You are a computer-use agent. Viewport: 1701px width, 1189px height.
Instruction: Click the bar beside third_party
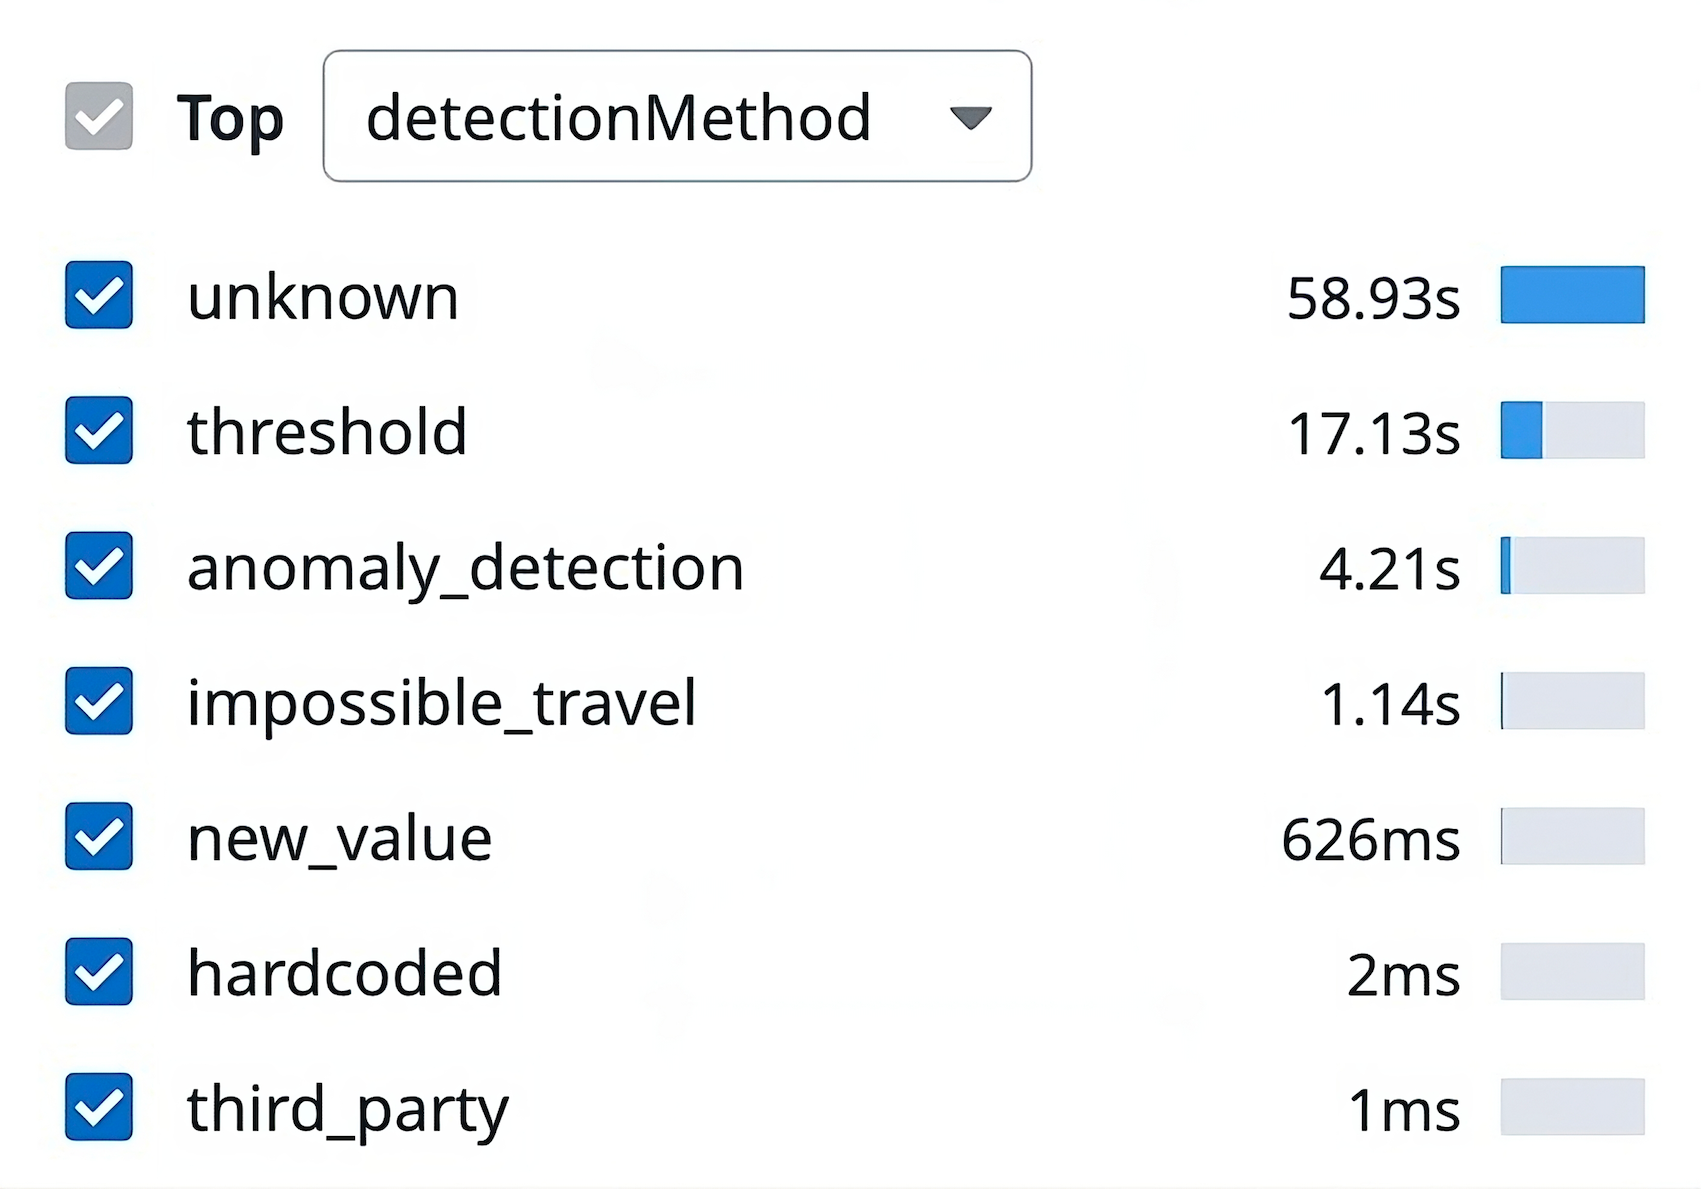click(1572, 1107)
